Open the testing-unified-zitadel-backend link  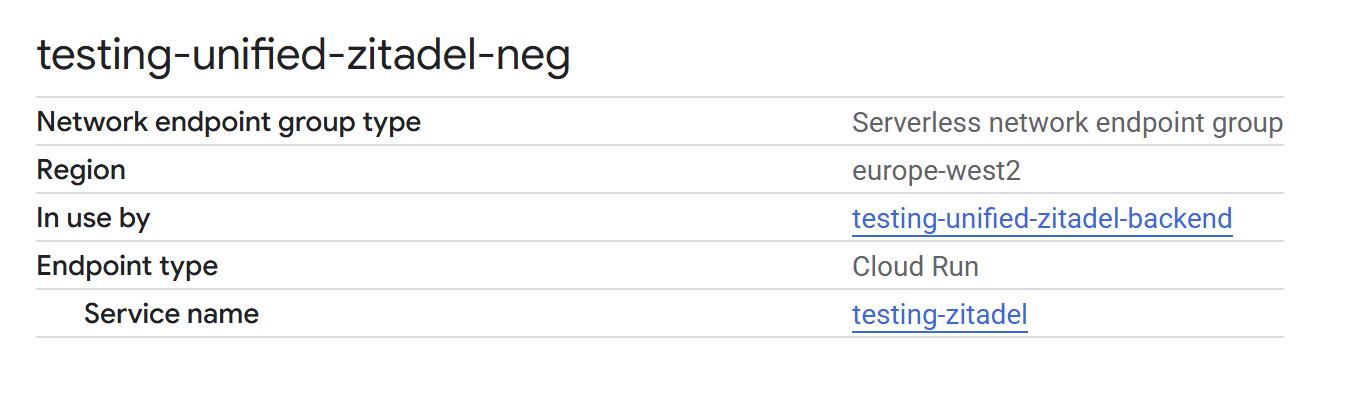click(x=1041, y=218)
